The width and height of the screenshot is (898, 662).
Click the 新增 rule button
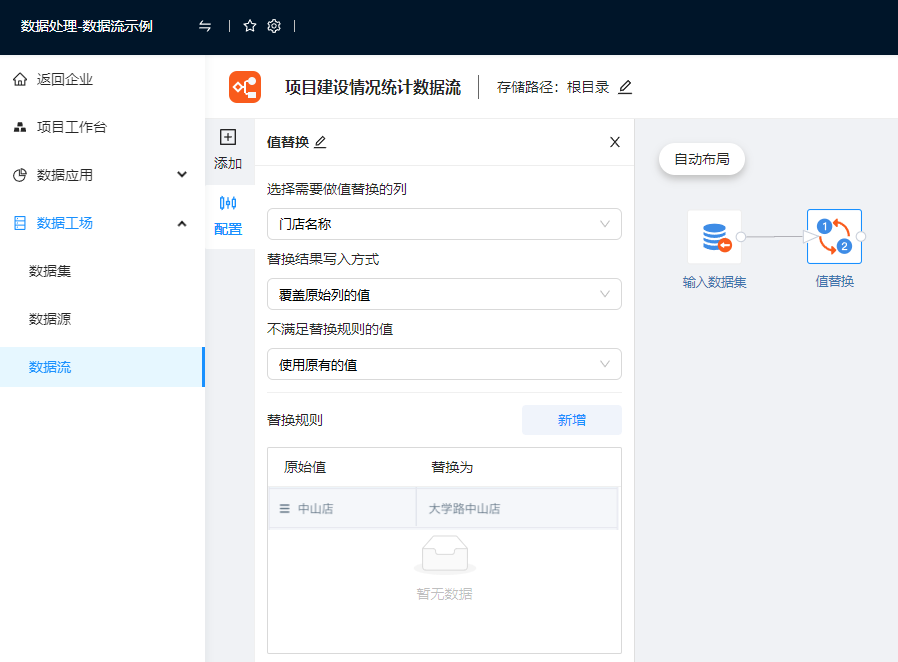571,420
